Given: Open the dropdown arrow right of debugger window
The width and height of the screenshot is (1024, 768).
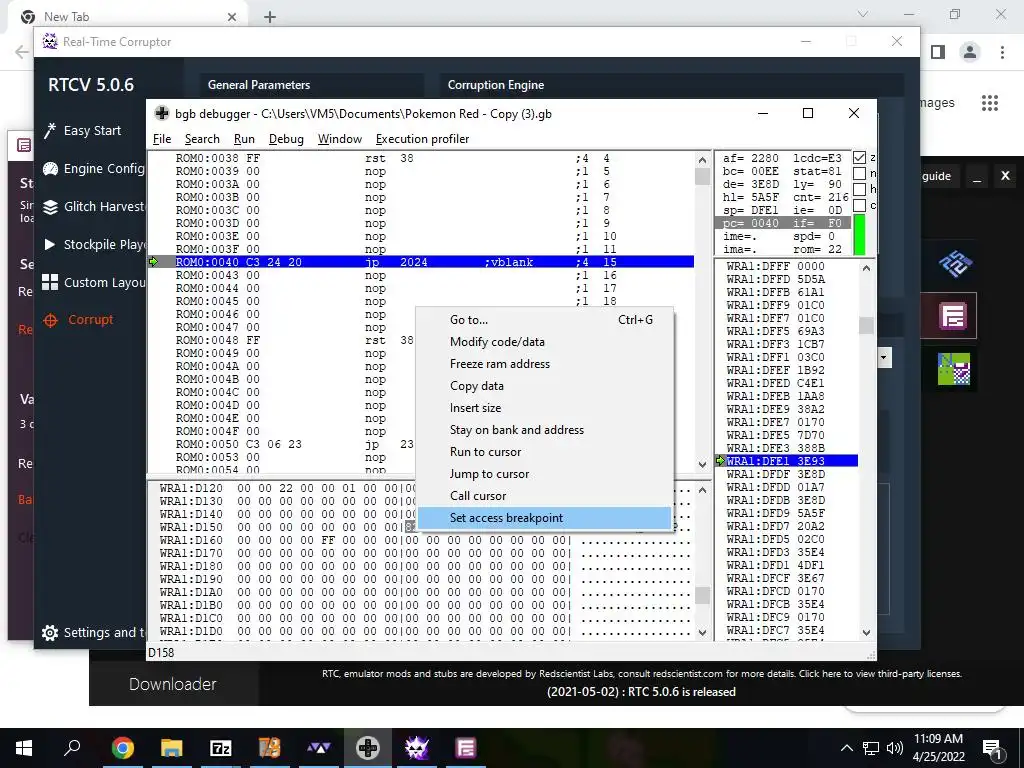Looking at the screenshot, I should [884, 357].
